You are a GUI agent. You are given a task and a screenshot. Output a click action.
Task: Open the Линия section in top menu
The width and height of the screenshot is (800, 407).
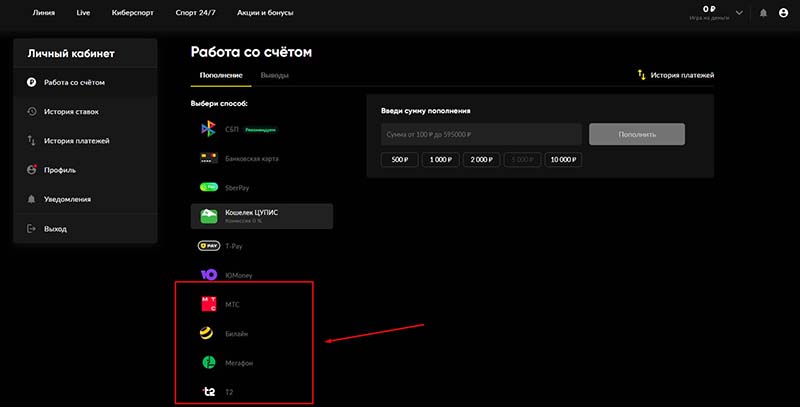[44, 13]
